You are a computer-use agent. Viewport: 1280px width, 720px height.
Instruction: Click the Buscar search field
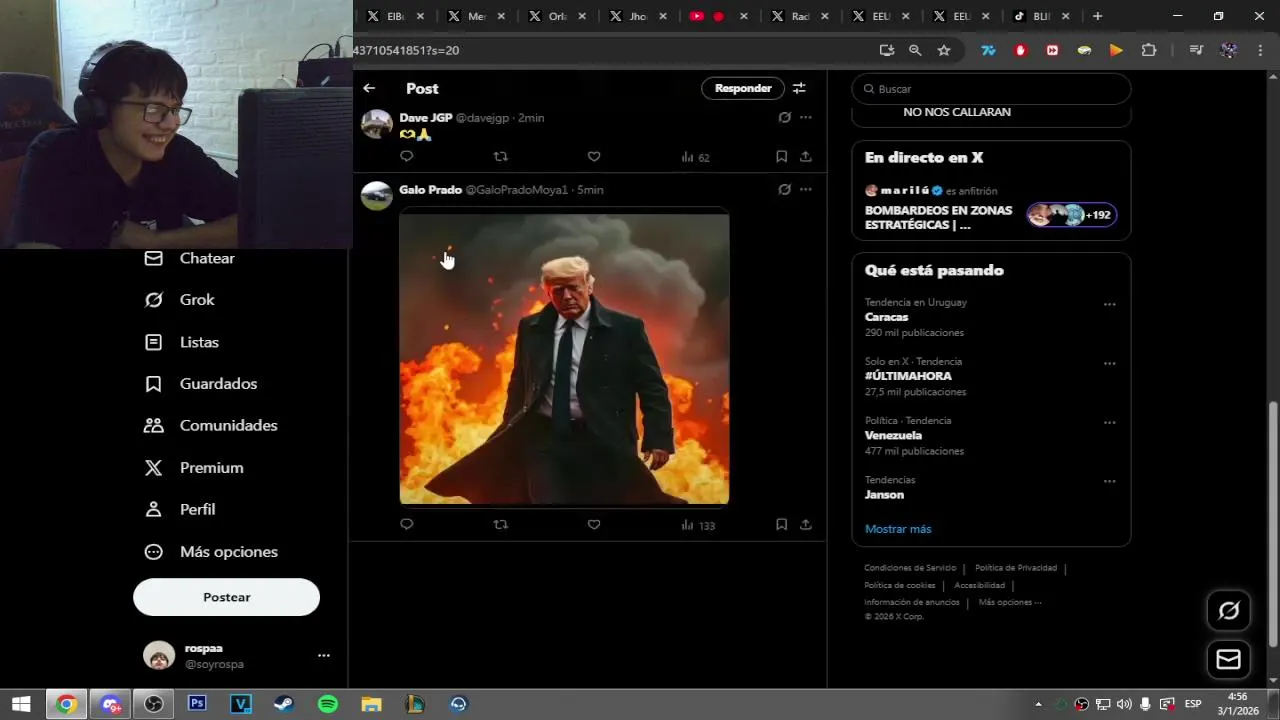click(x=991, y=89)
